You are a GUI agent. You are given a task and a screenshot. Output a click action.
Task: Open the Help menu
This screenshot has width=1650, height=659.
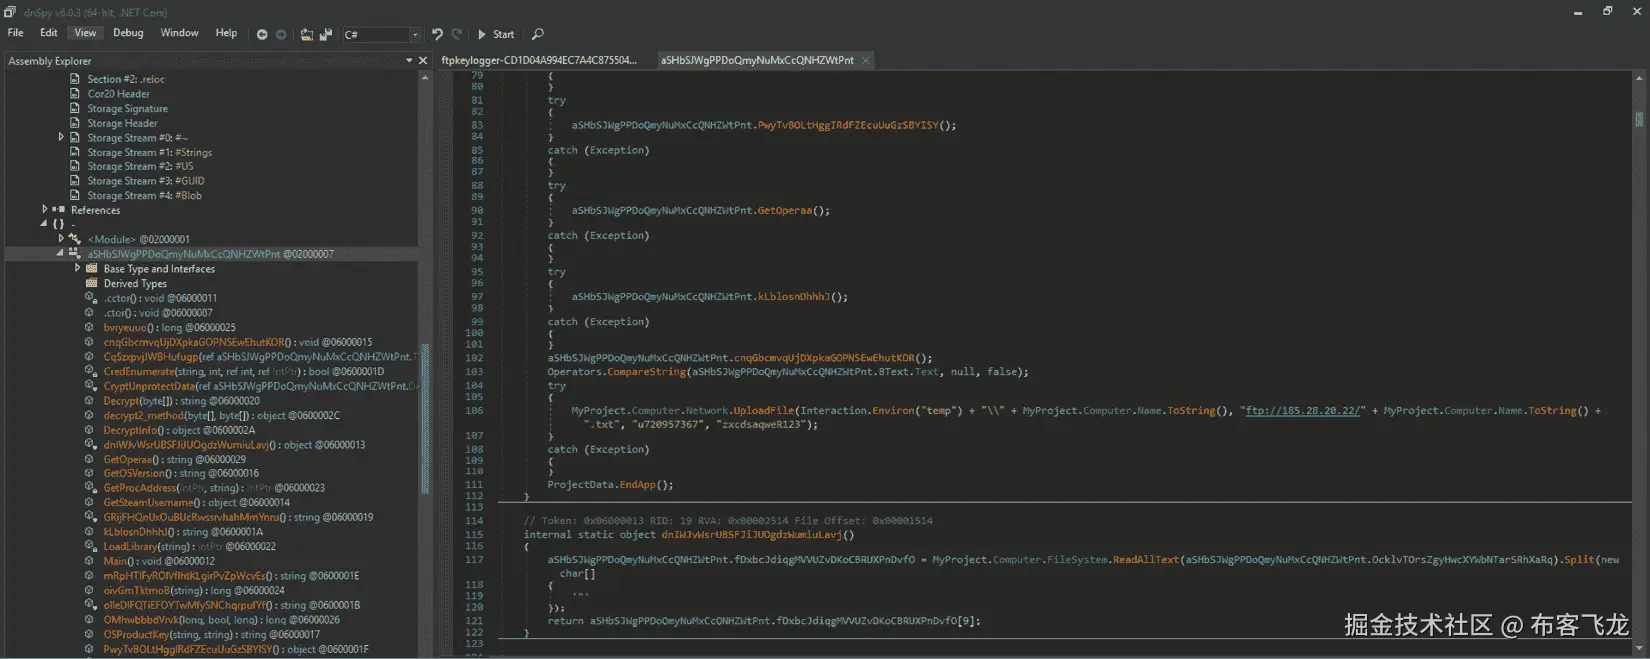[x=227, y=33]
